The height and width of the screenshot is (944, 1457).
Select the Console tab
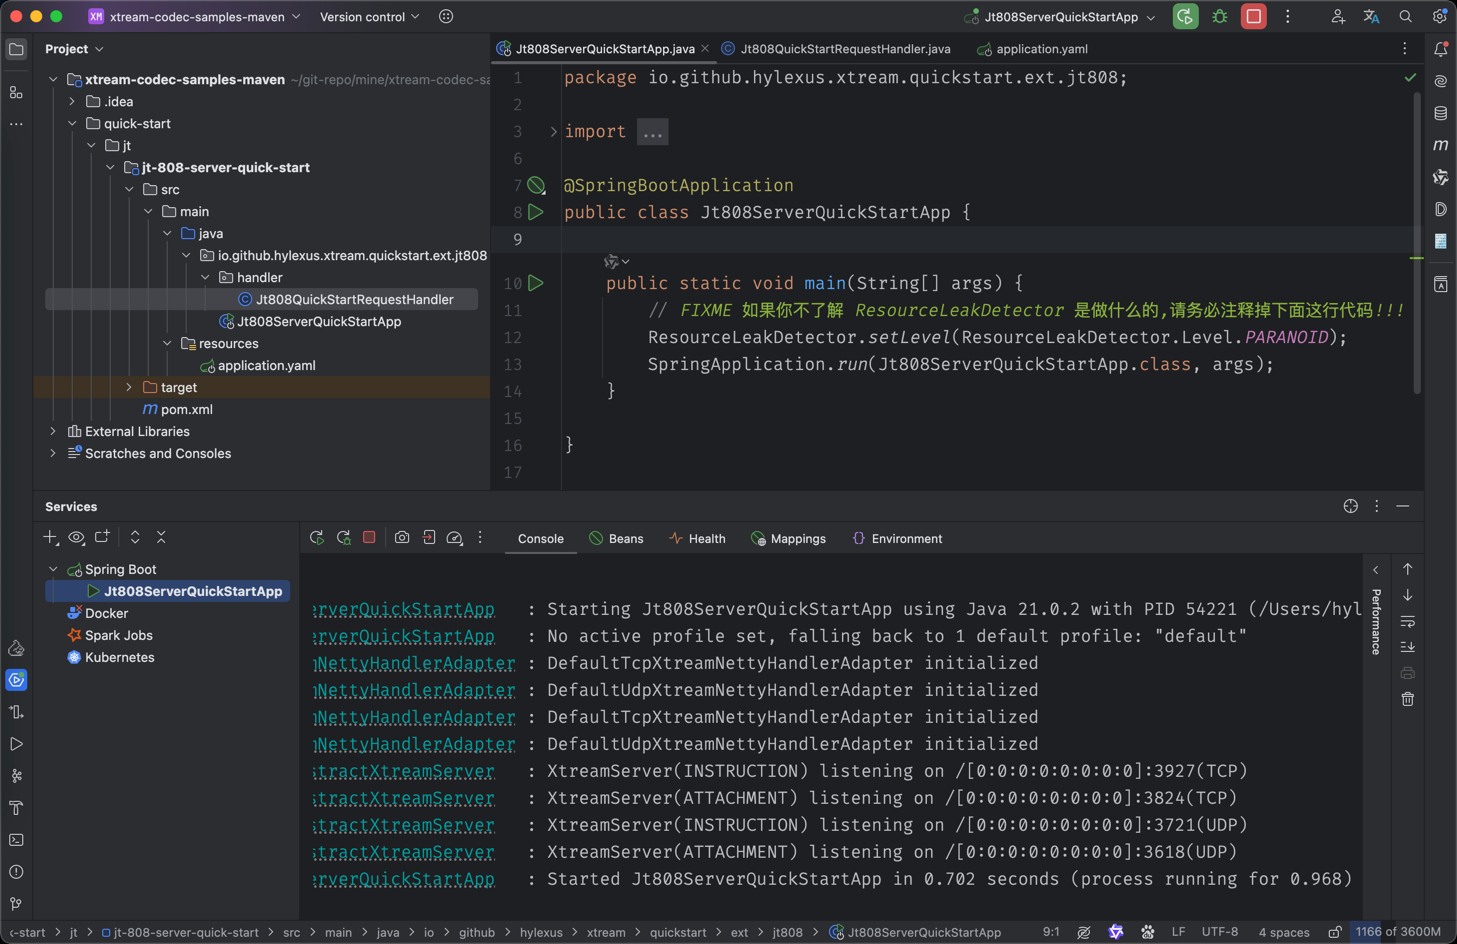tap(540, 538)
